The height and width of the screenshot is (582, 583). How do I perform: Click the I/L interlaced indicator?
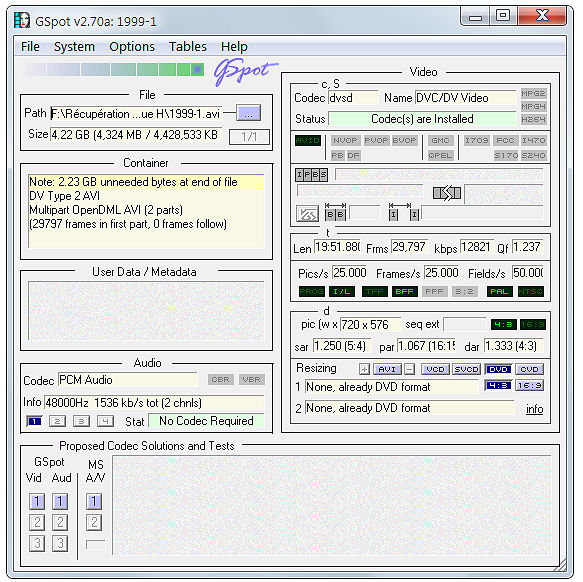[x=342, y=291]
